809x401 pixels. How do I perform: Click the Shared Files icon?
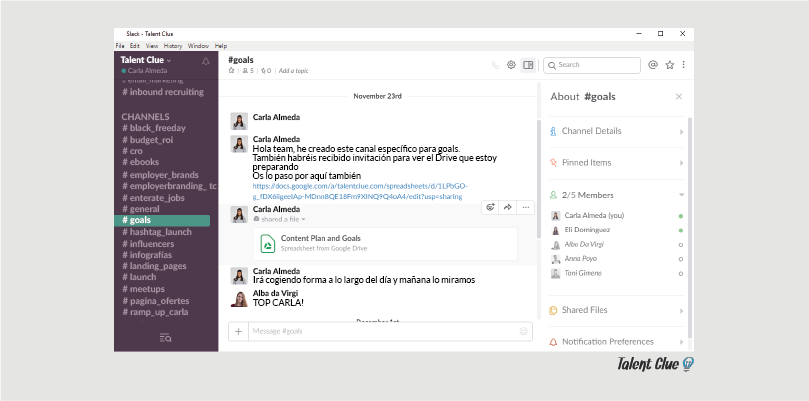553,310
